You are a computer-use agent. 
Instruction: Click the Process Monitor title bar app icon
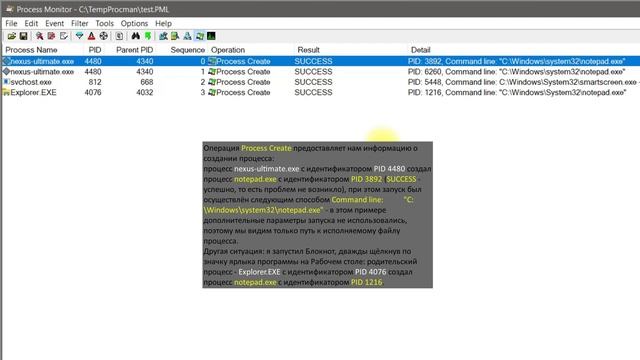[x=9, y=9]
